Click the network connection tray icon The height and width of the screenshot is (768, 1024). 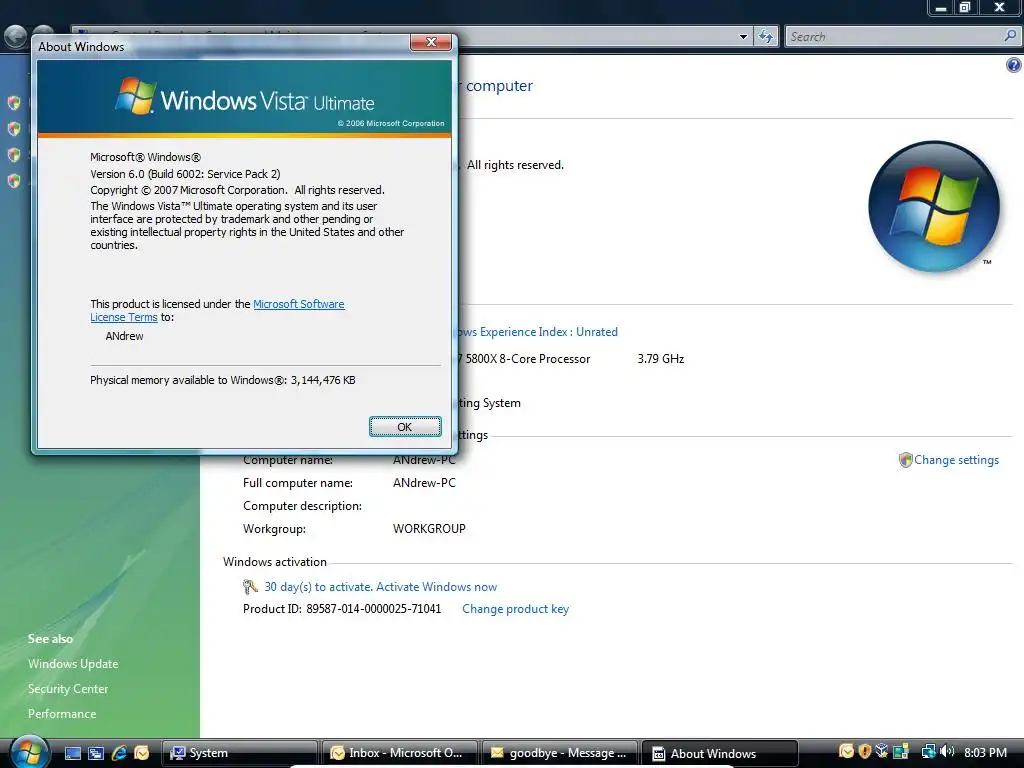pos(928,752)
